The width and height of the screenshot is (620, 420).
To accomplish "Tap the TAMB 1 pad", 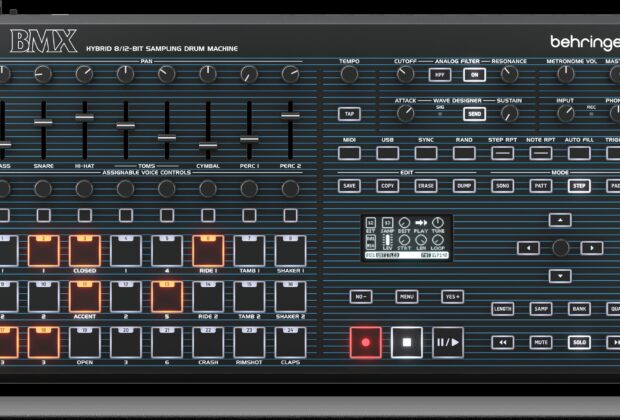I will point(249,251).
